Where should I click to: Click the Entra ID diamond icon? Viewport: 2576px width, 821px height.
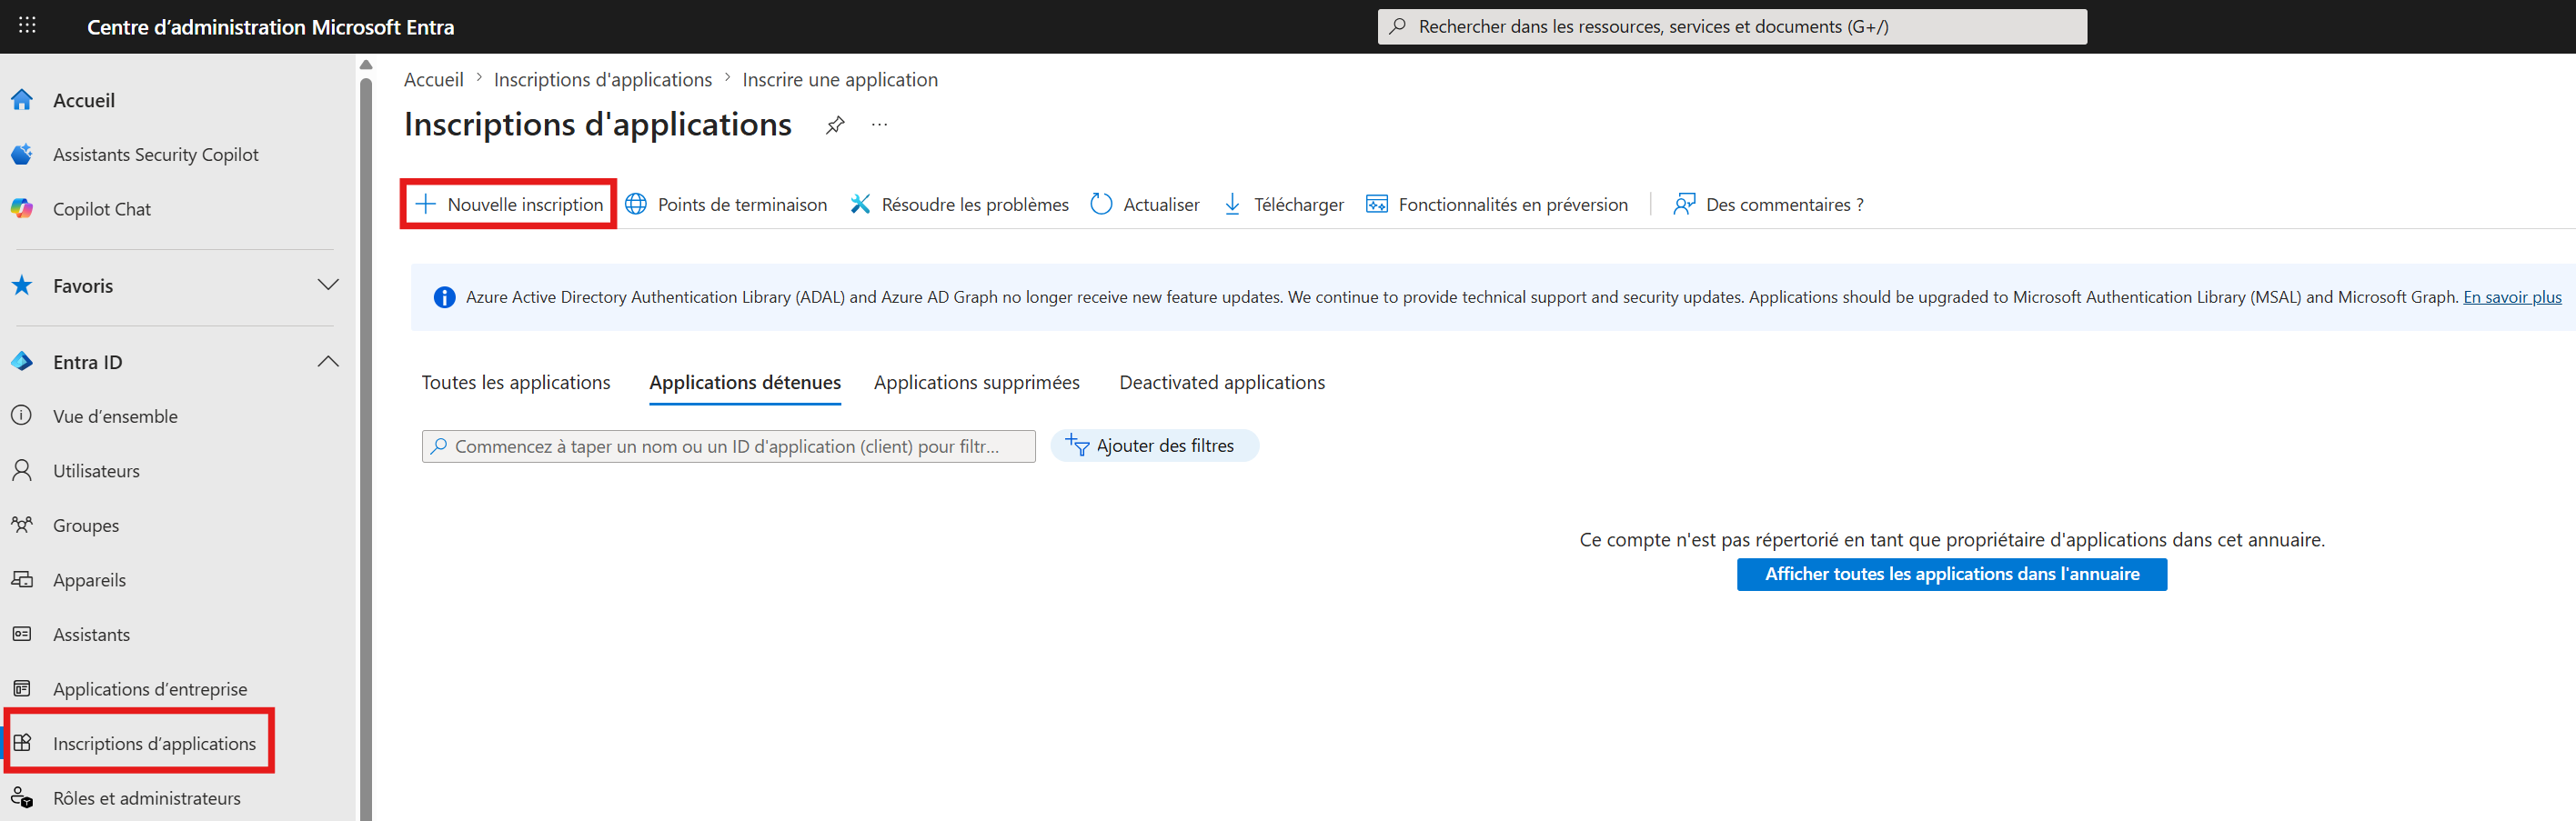pyautogui.click(x=22, y=362)
